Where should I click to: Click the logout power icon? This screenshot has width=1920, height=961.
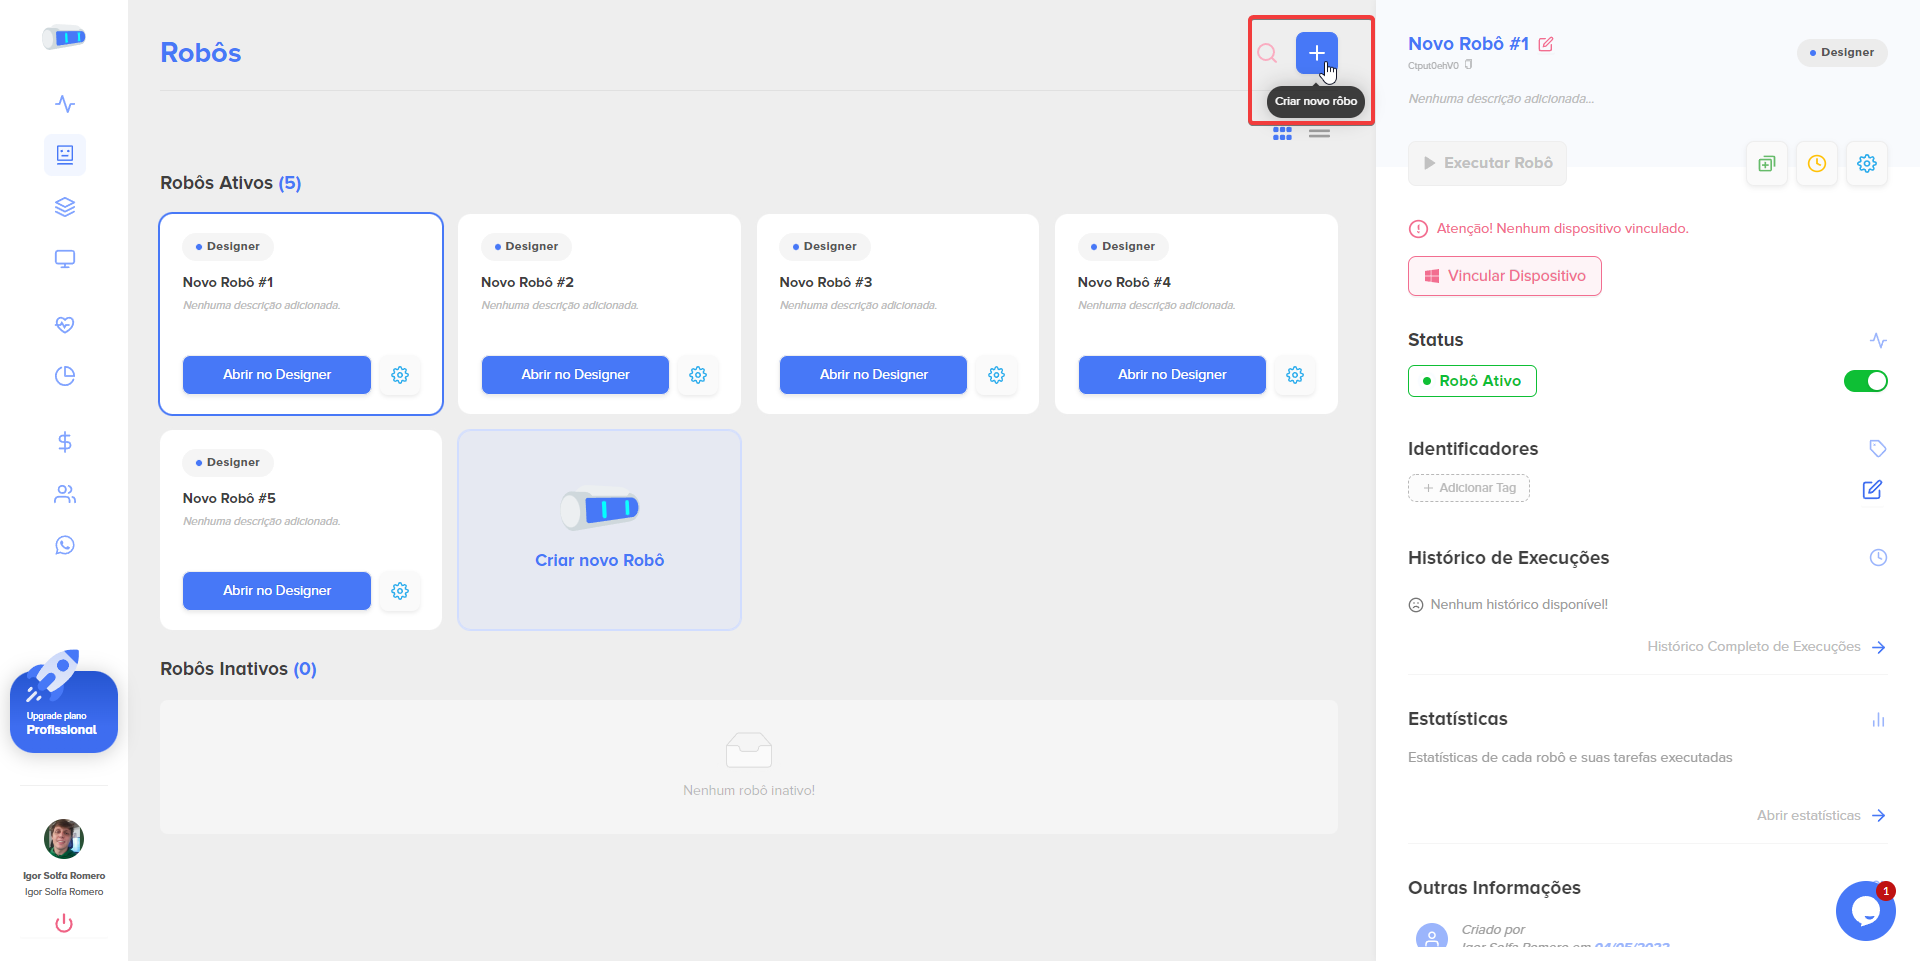pos(64,923)
